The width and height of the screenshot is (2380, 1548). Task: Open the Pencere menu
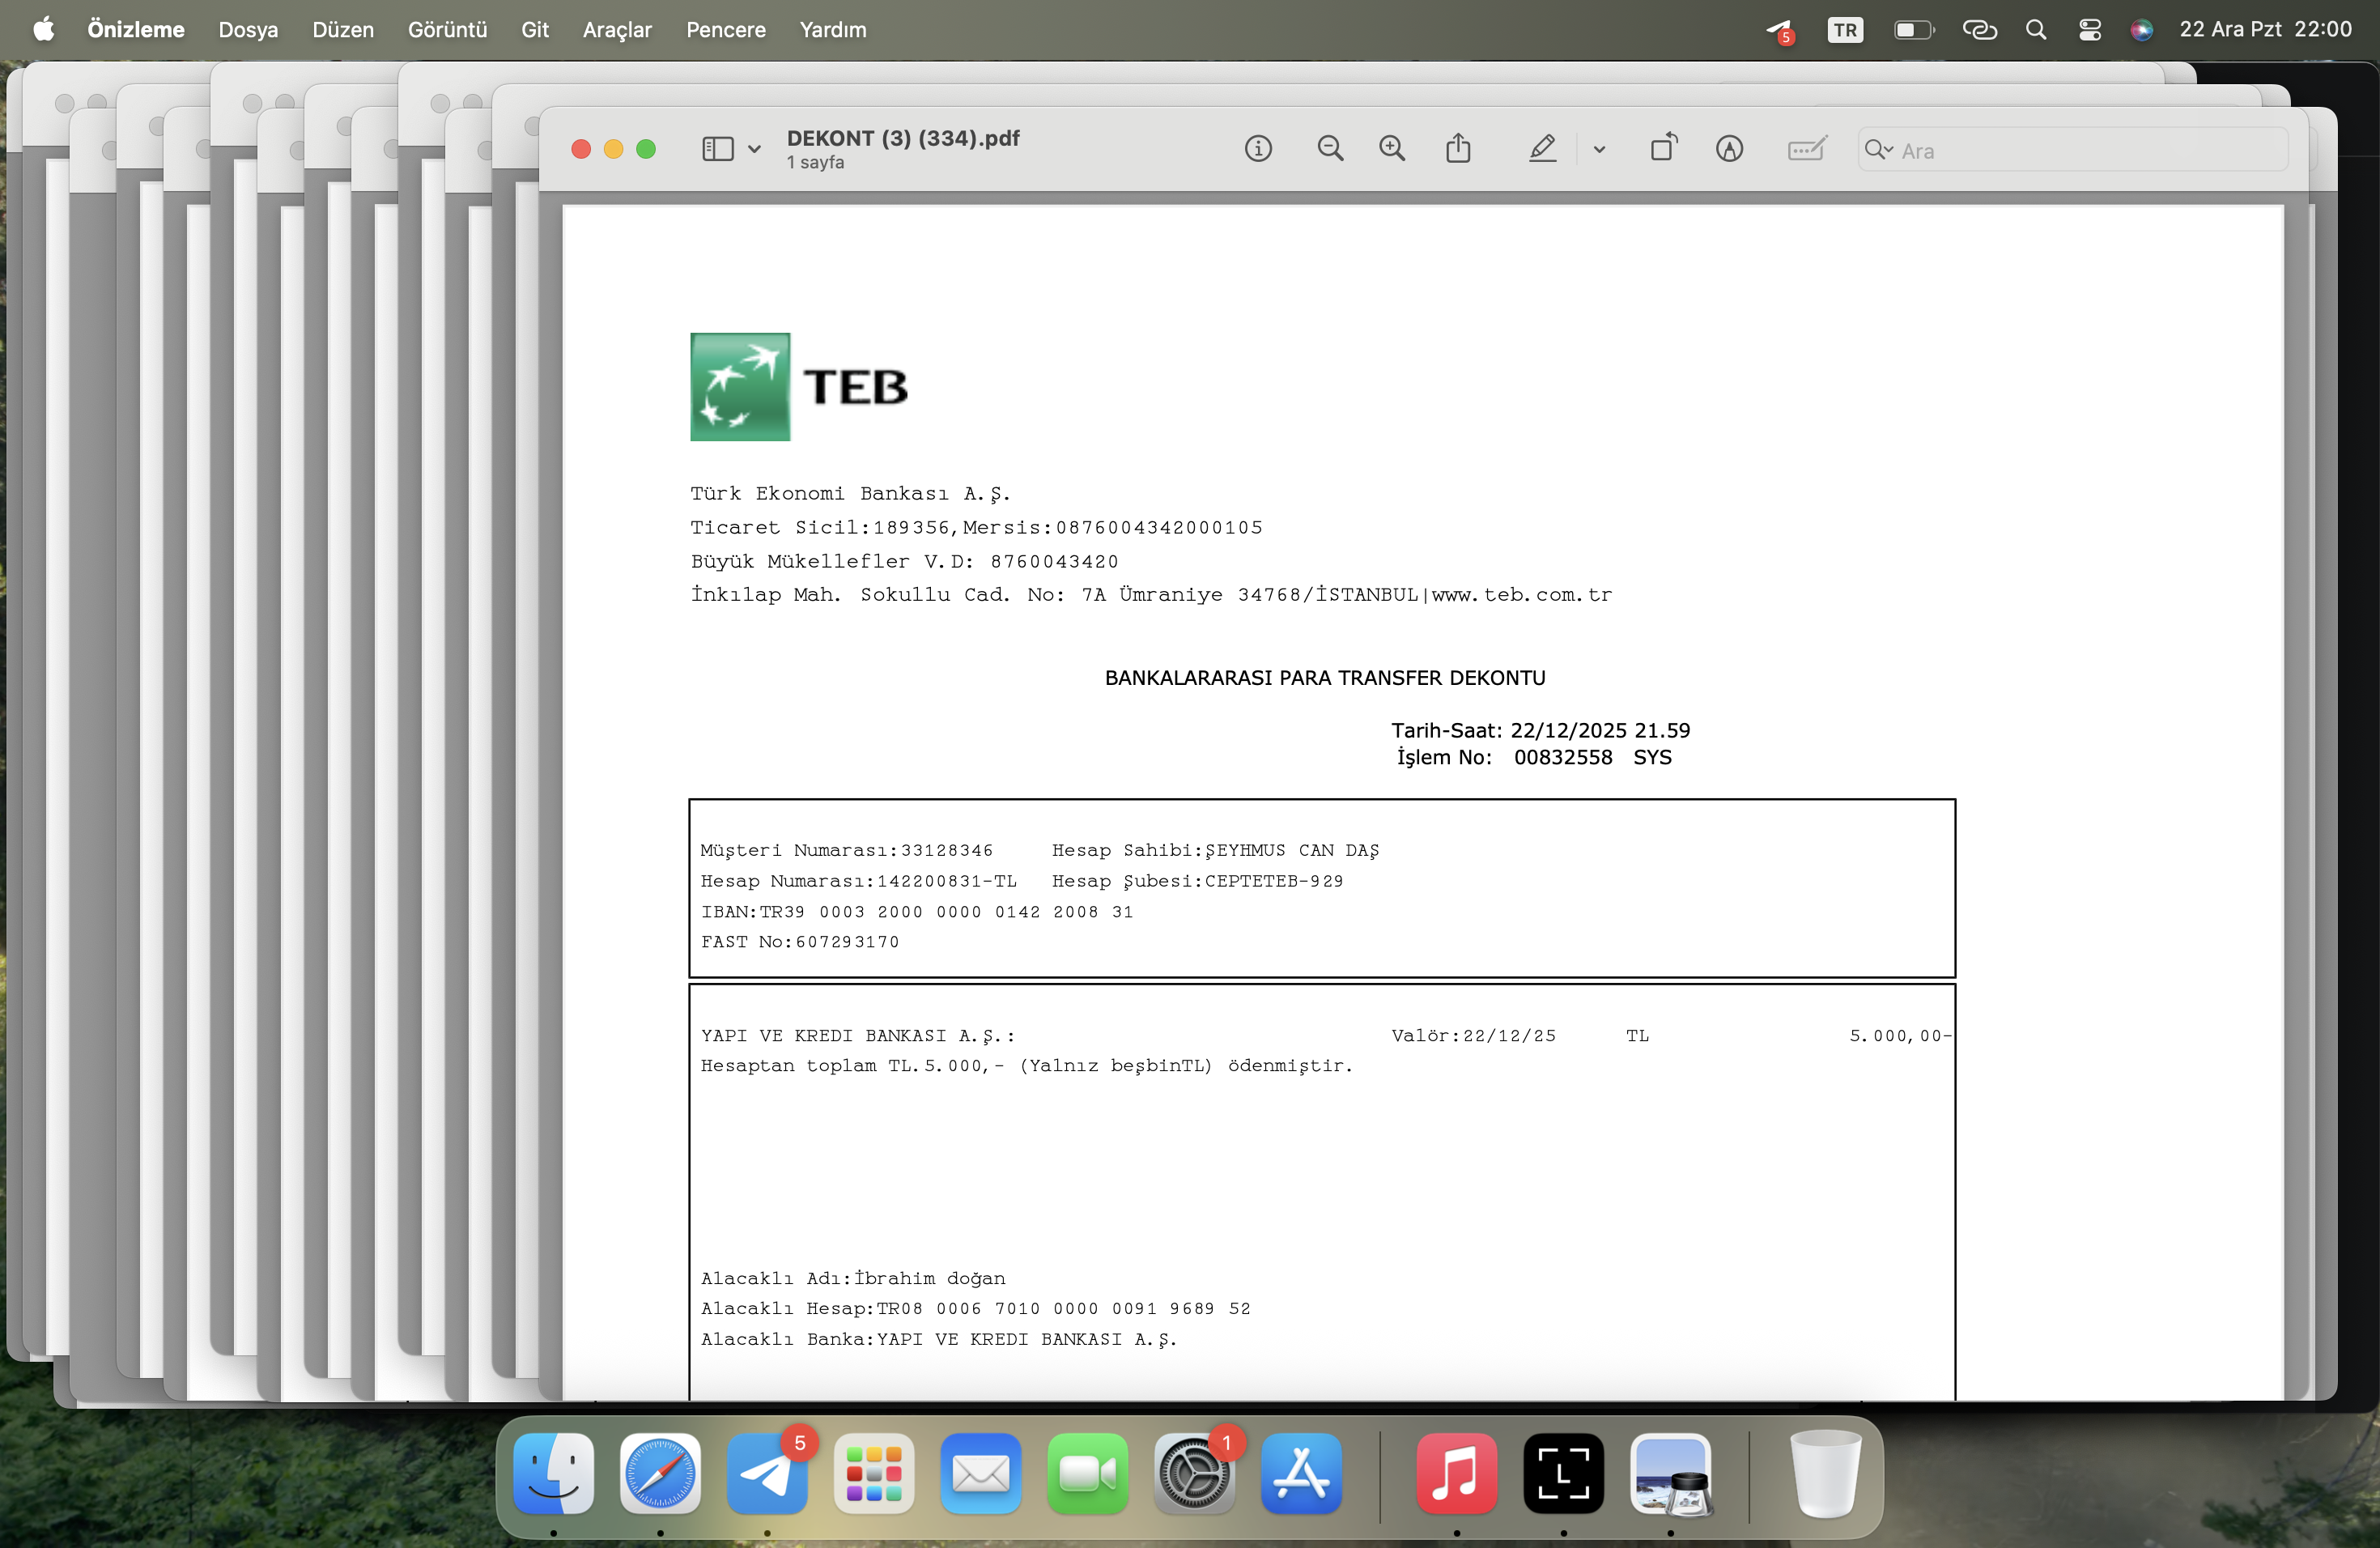click(726, 30)
